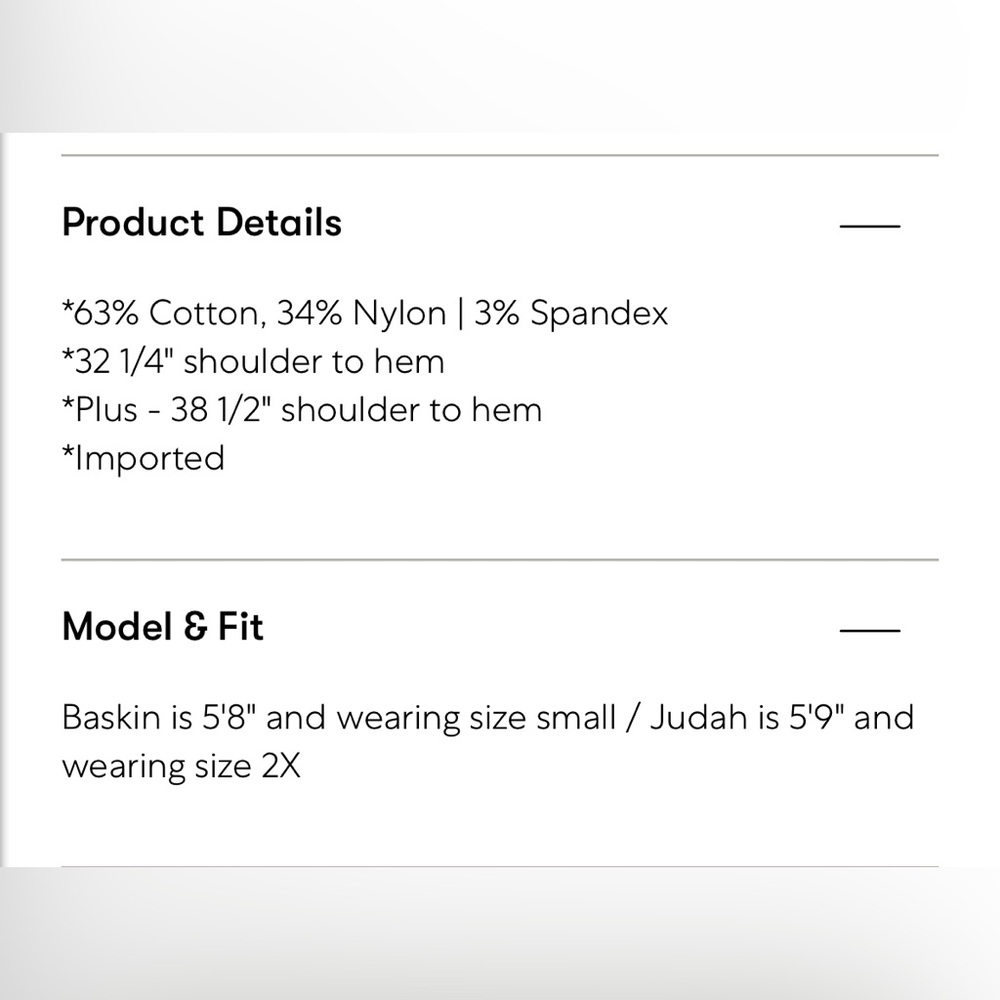Click the vertical bar separator before 3% Spandex
Screen dimensions: 1000x1000
click(460, 314)
